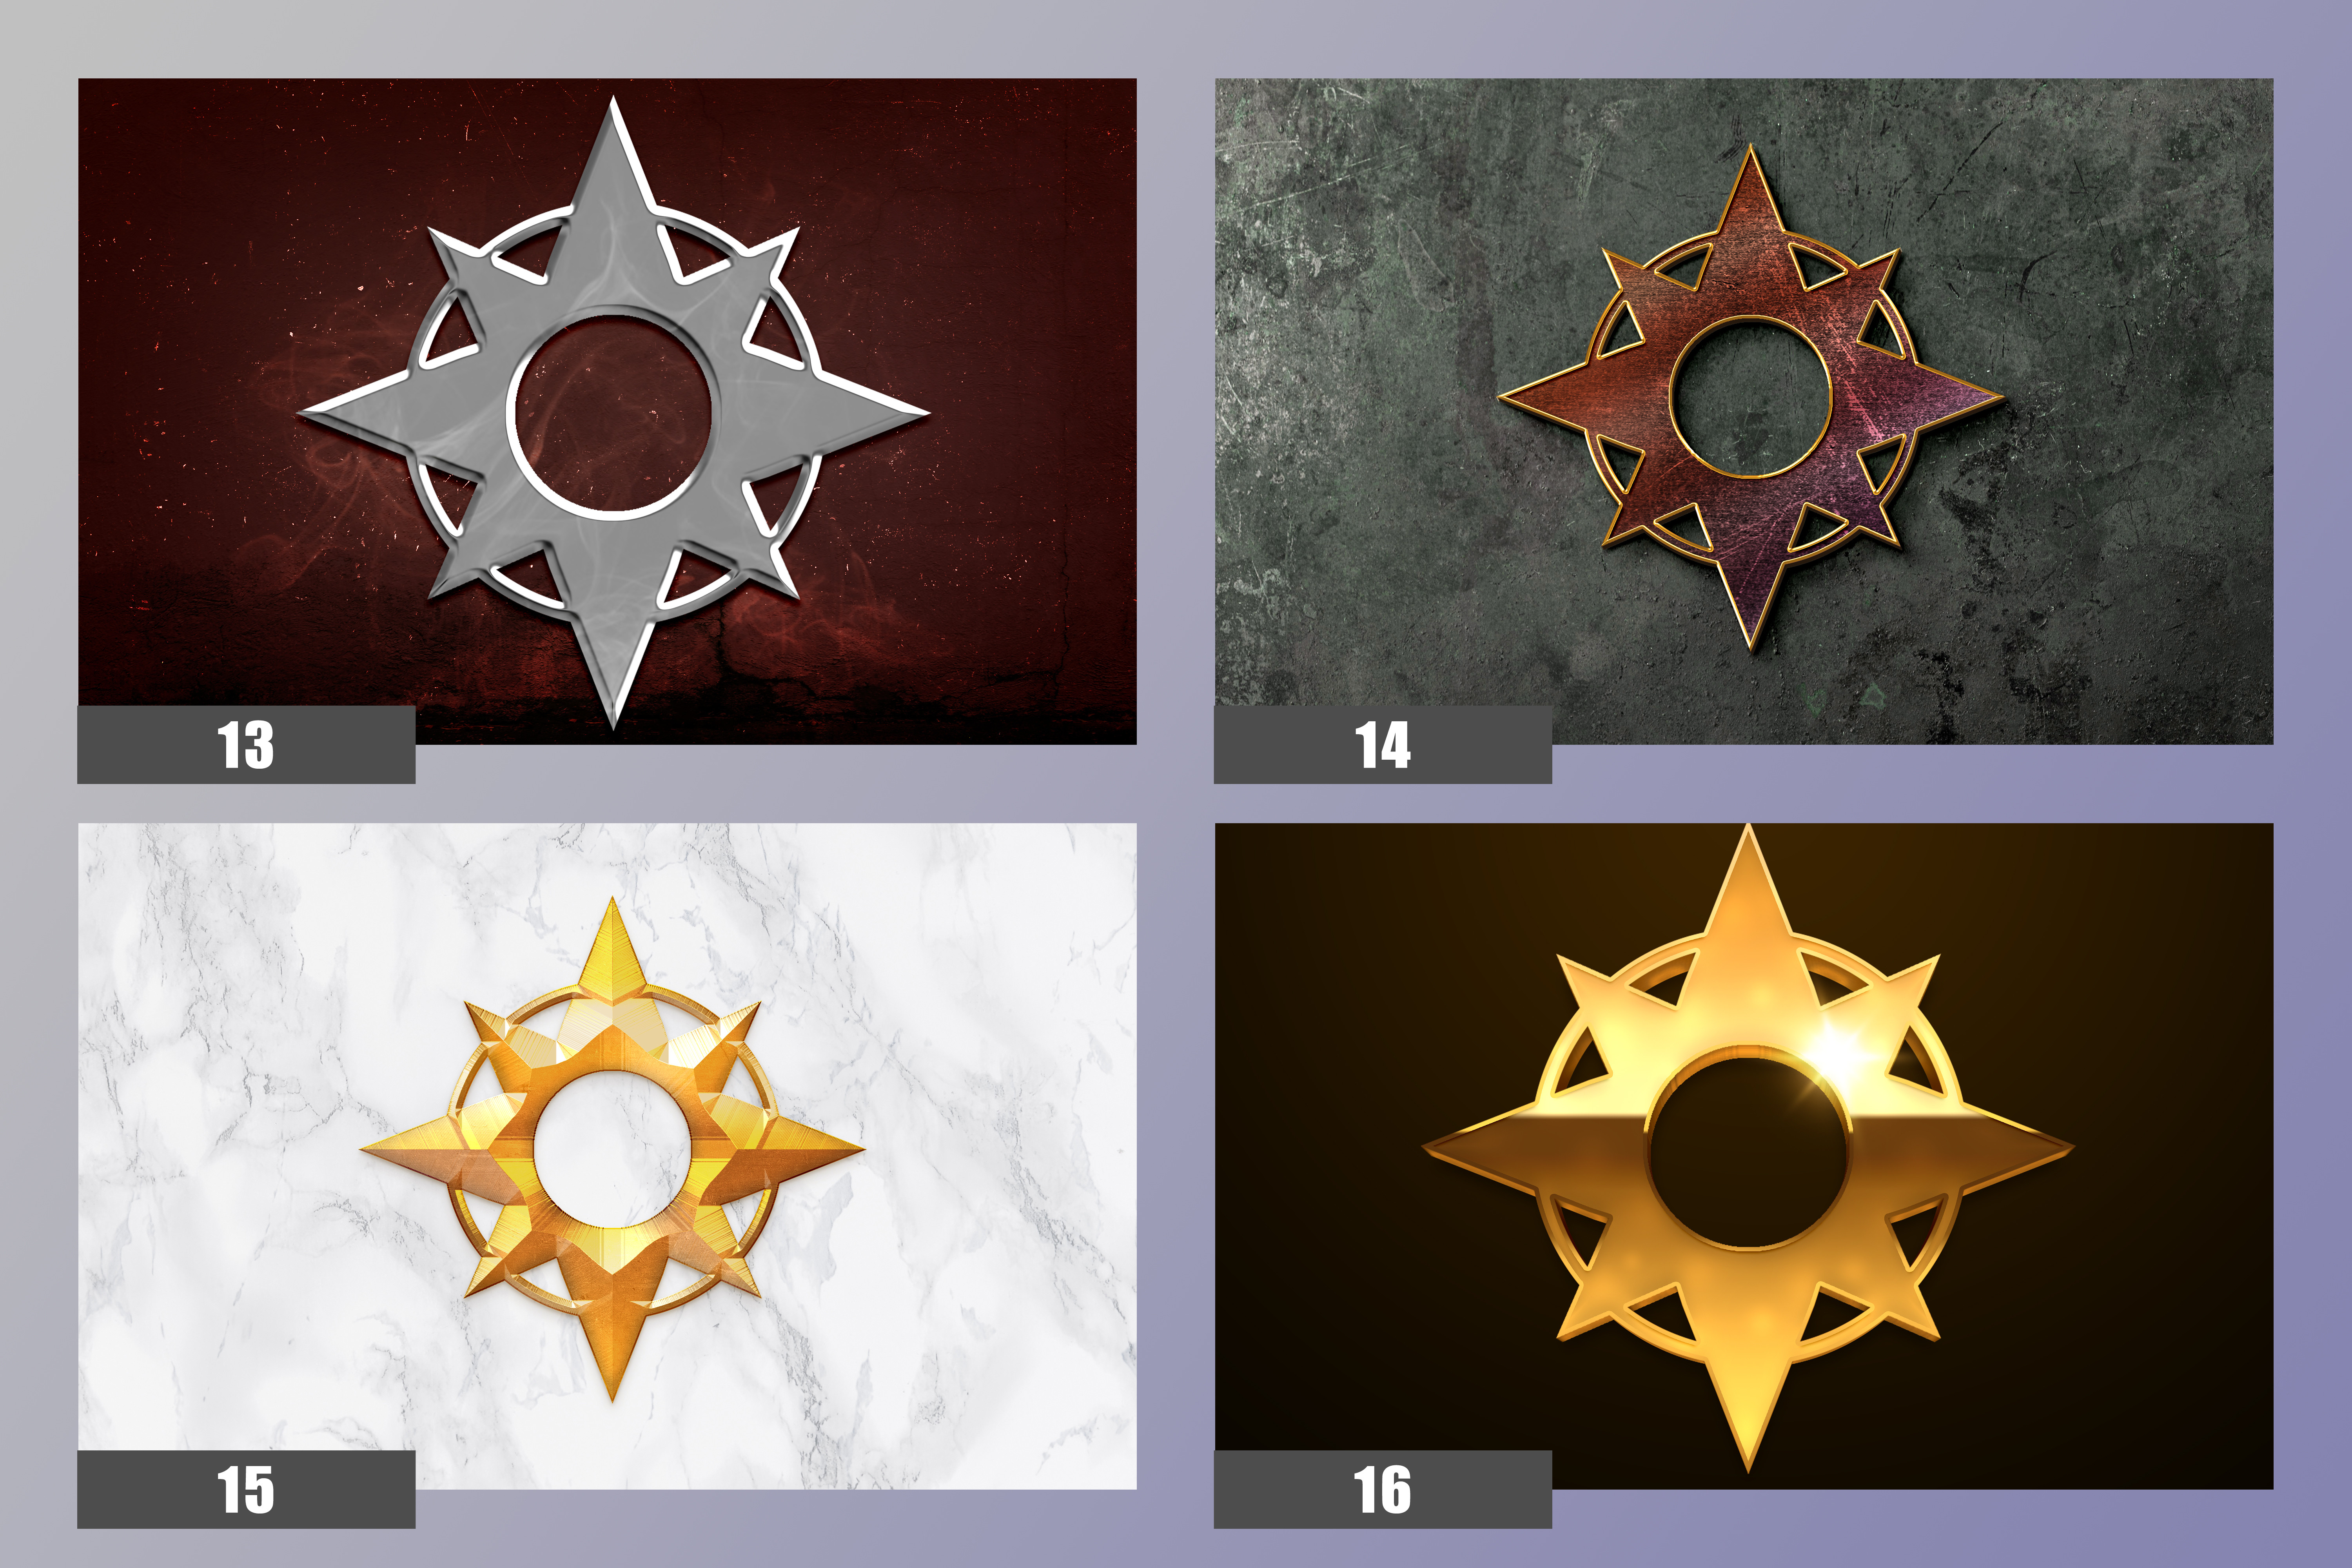Viewport: 2352px width, 1568px height.
Task: Select the number 14 label
Action: [1383, 745]
